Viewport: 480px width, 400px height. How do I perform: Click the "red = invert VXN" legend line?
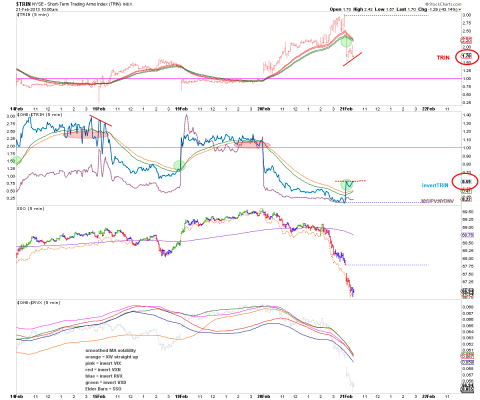(x=103, y=370)
